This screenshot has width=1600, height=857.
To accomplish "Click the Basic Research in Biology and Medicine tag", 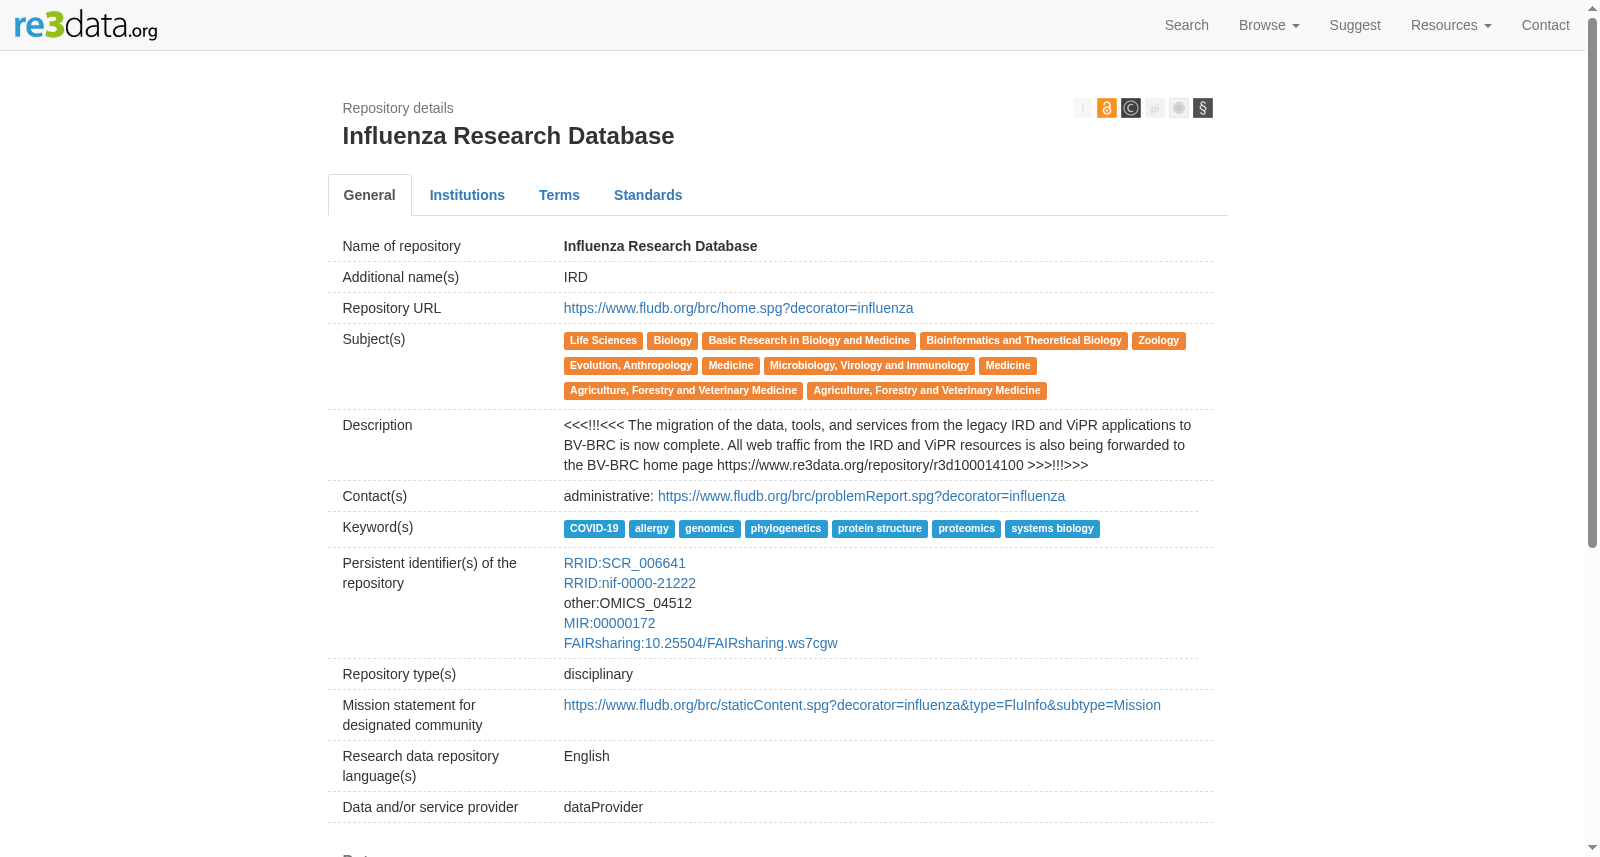I will click(809, 341).
